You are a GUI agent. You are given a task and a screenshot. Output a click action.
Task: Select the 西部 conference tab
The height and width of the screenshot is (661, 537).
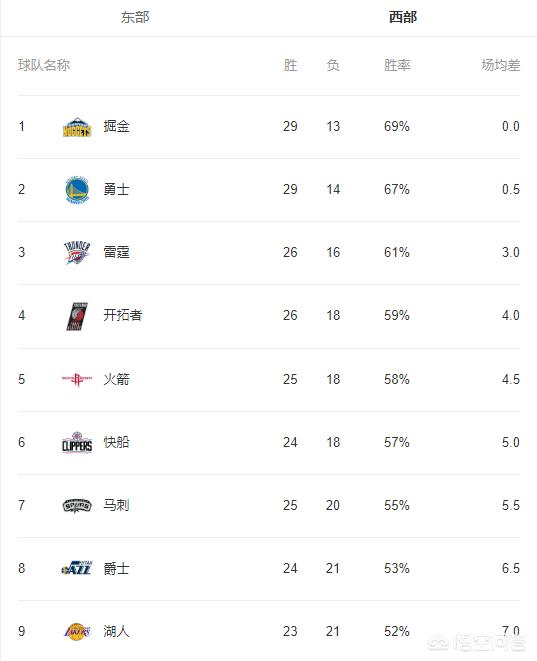[403, 17]
